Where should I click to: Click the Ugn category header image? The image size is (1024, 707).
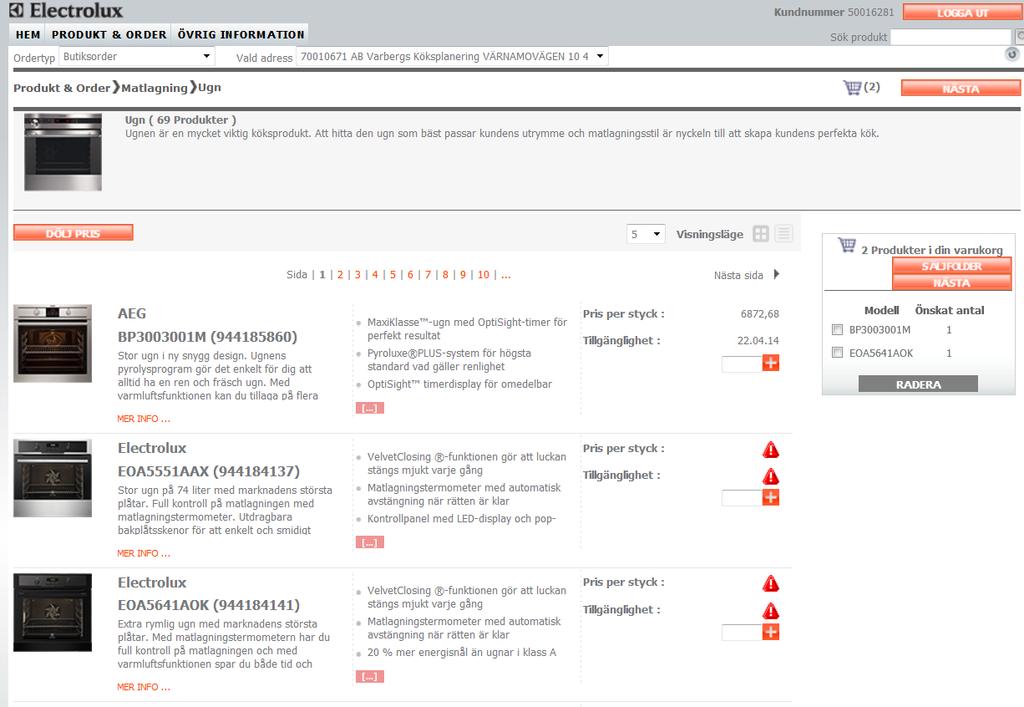pyautogui.click(x=63, y=152)
